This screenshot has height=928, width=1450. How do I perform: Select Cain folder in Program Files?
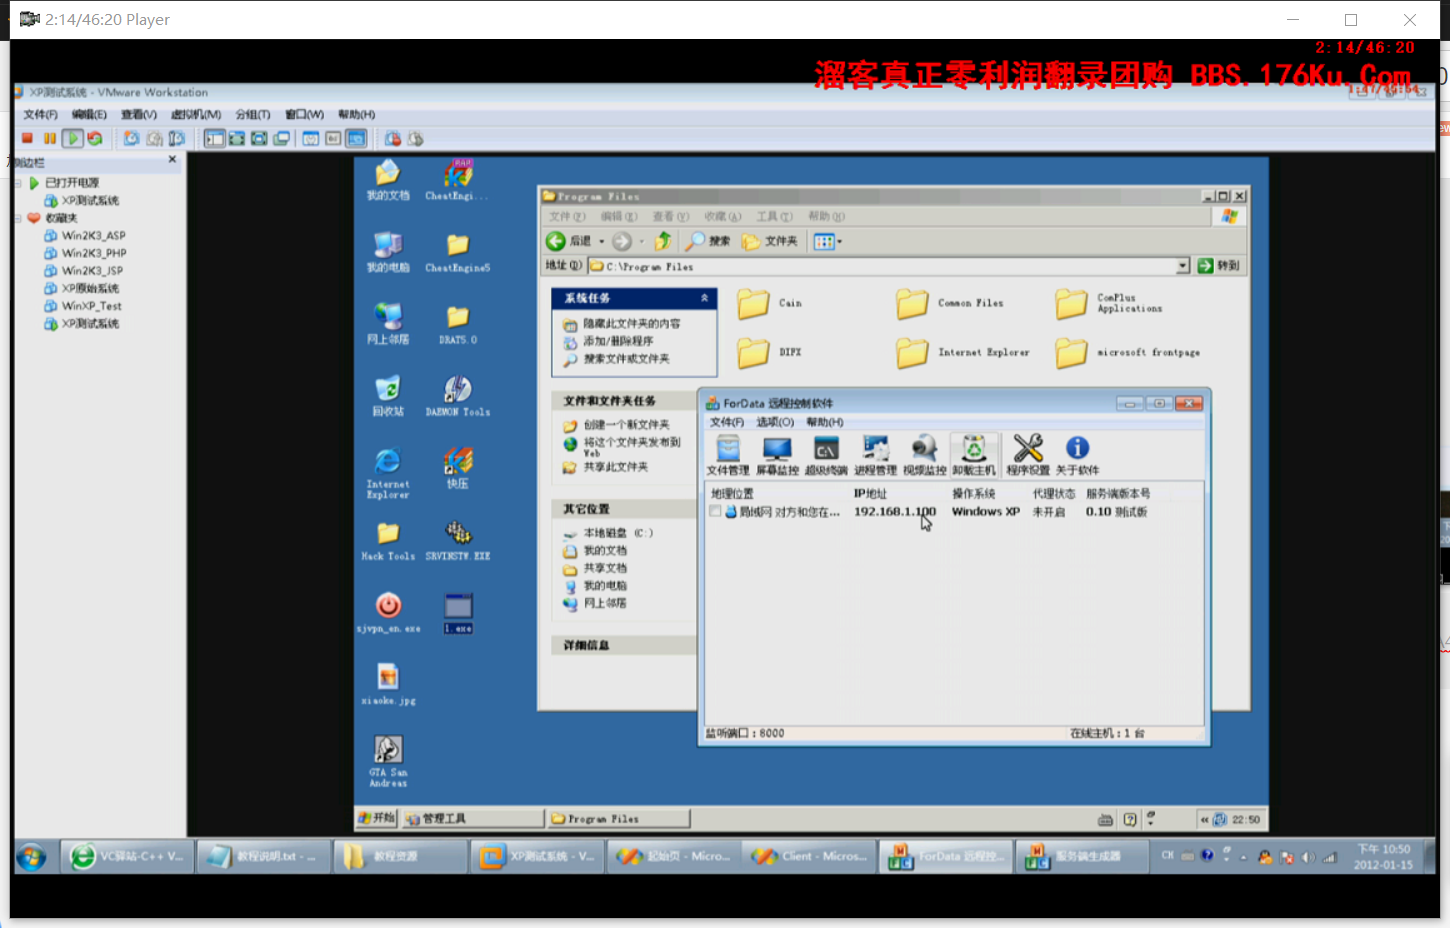pyautogui.click(x=769, y=303)
